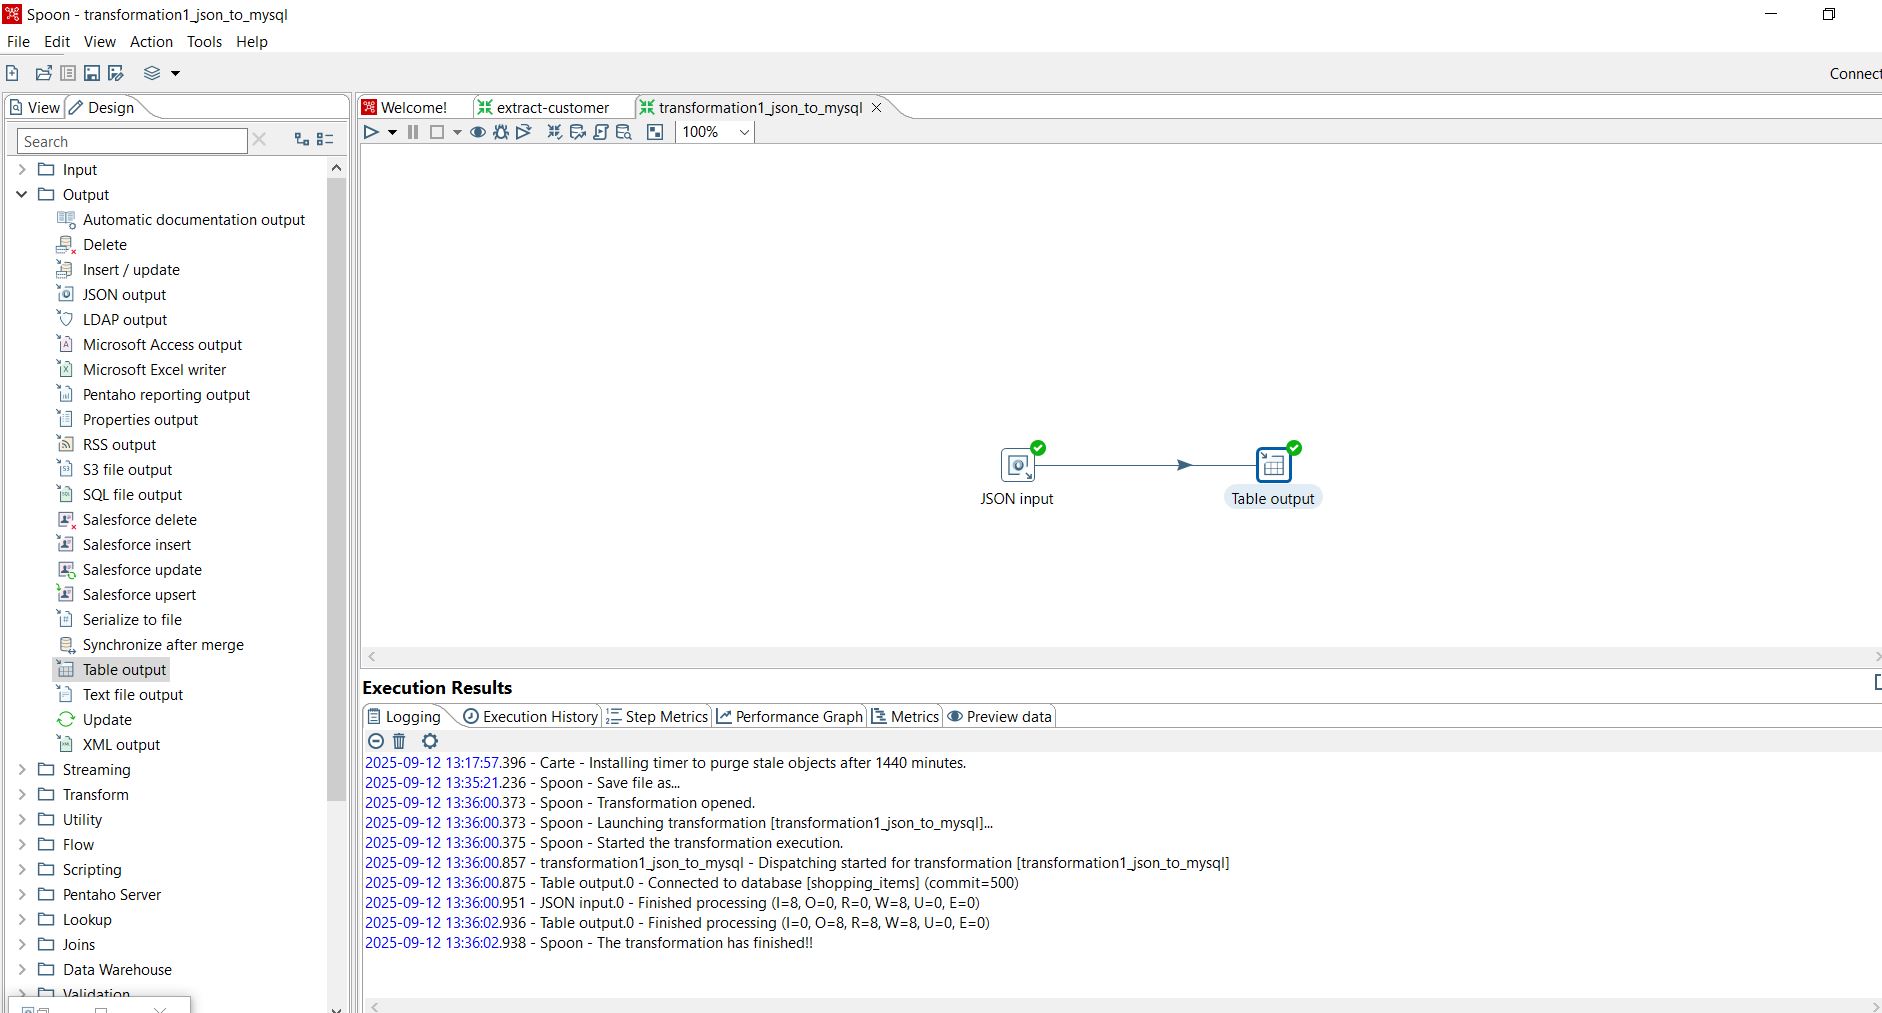Expand the Data Warehouse folder
The width and height of the screenshot is (1882, 1013).
22,969
